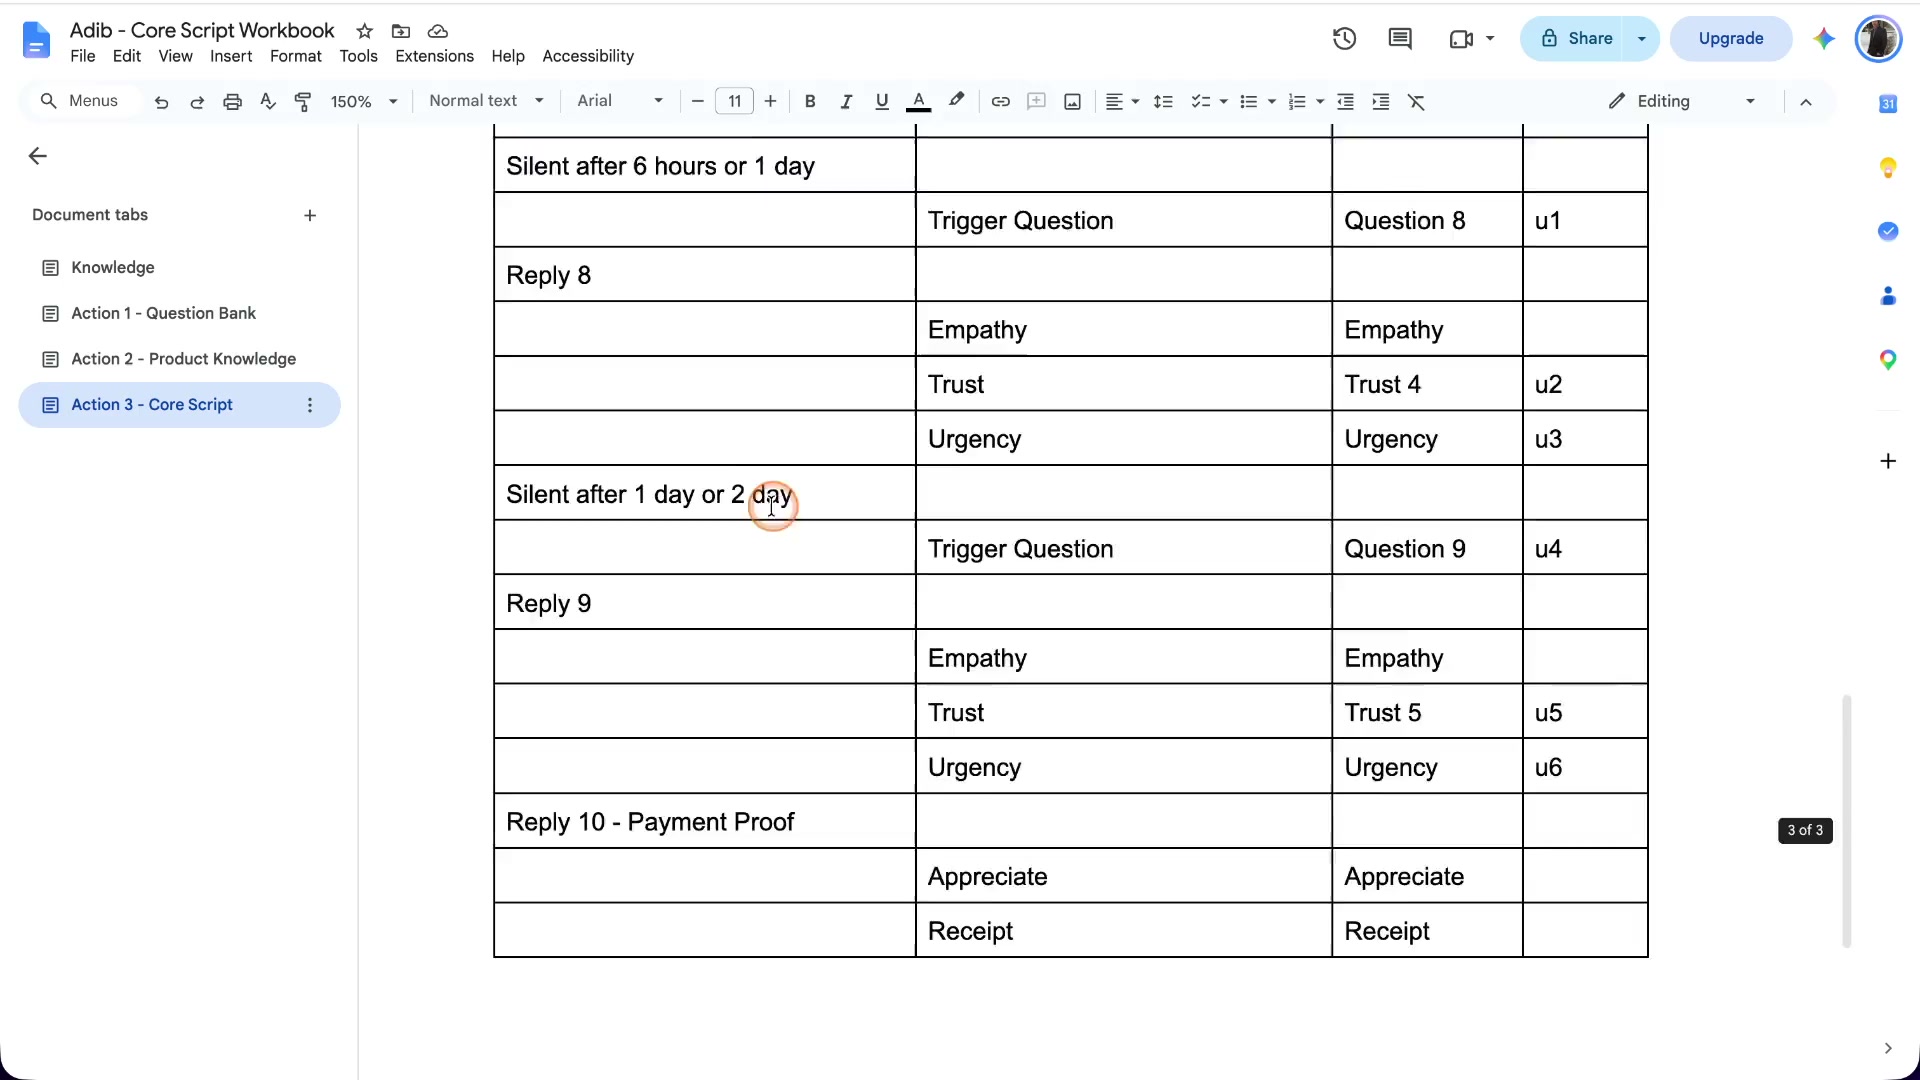Toggle underline formatting
Screen dimensions: 1920x1080
click(882, 101)
